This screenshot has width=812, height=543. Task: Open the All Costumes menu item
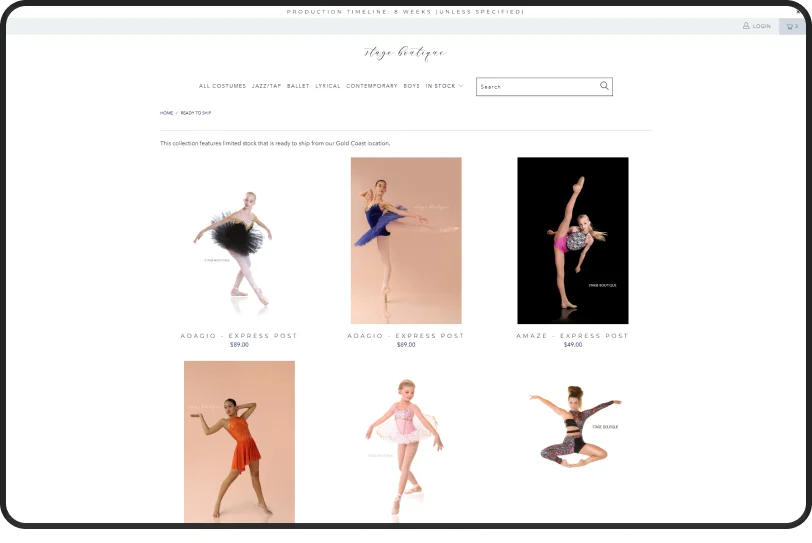222,86
